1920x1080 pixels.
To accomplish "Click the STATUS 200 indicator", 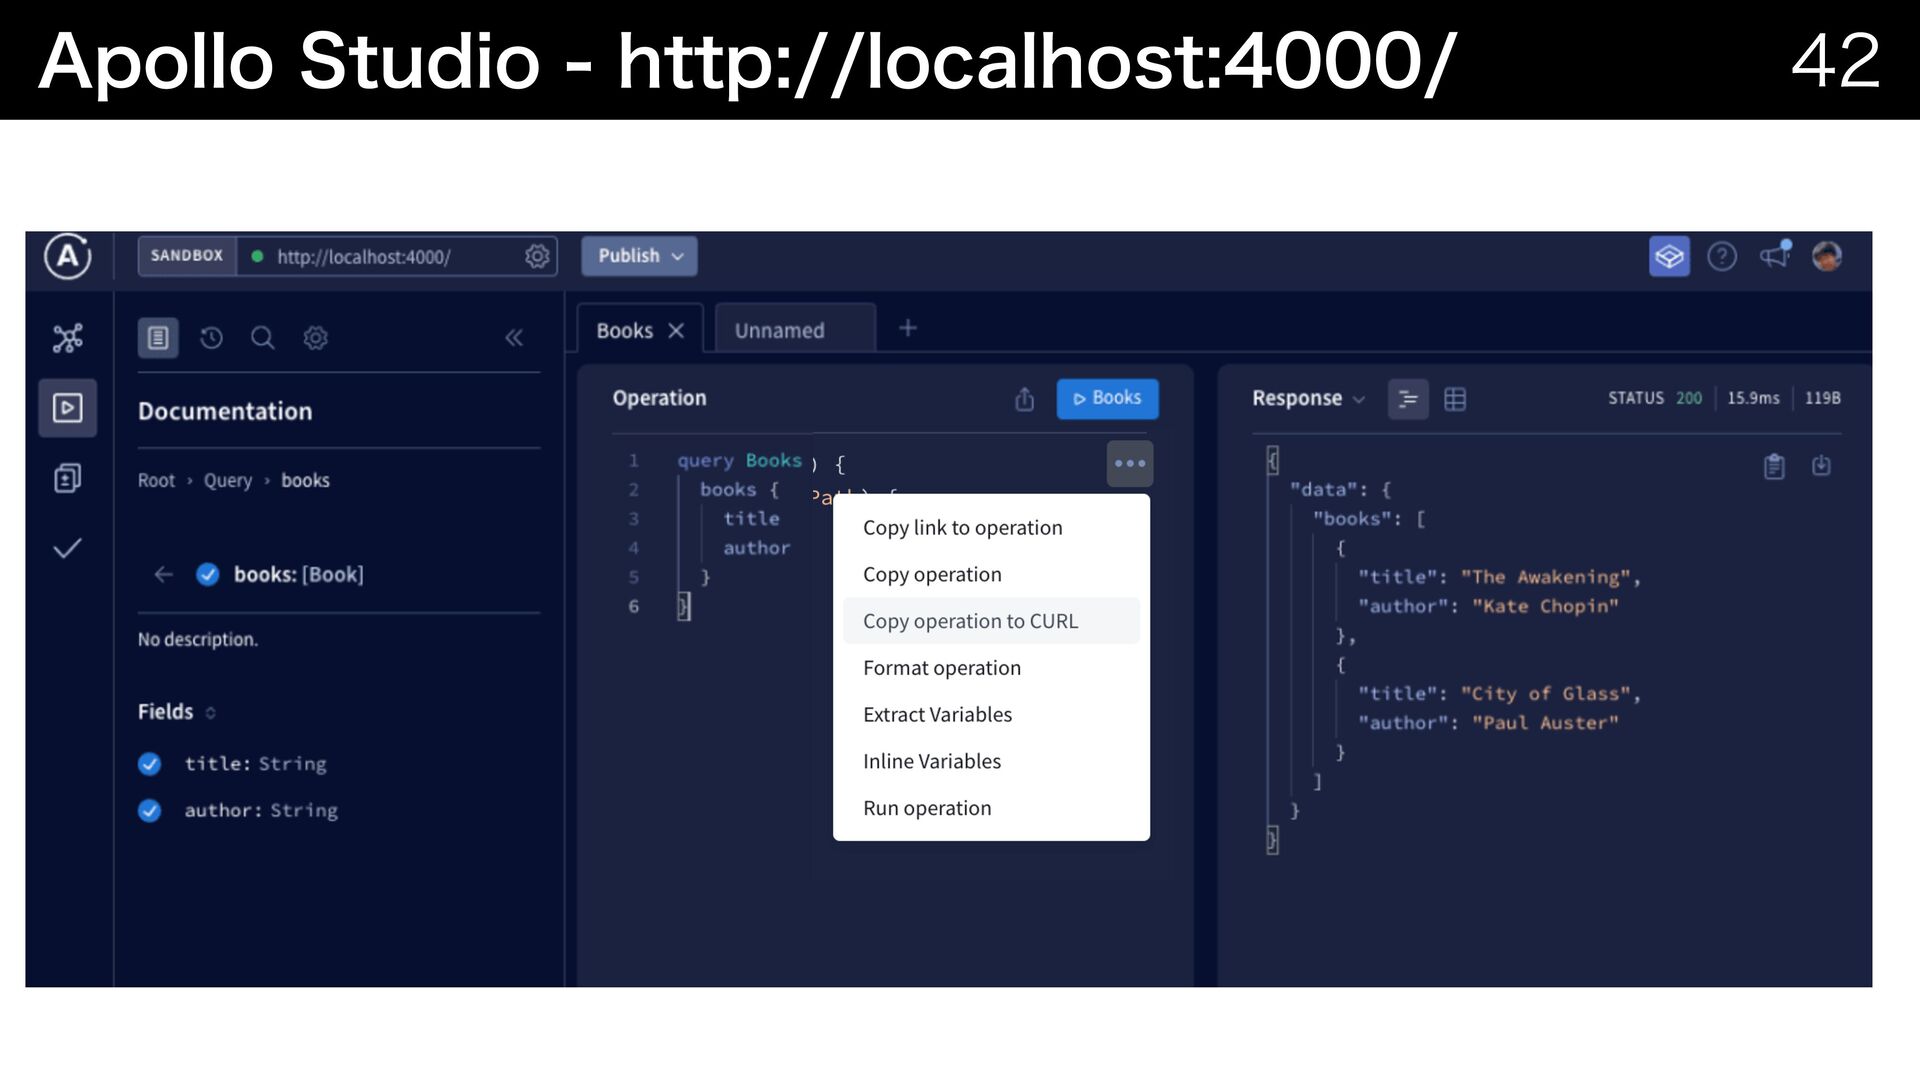I will click(1655, 398).
